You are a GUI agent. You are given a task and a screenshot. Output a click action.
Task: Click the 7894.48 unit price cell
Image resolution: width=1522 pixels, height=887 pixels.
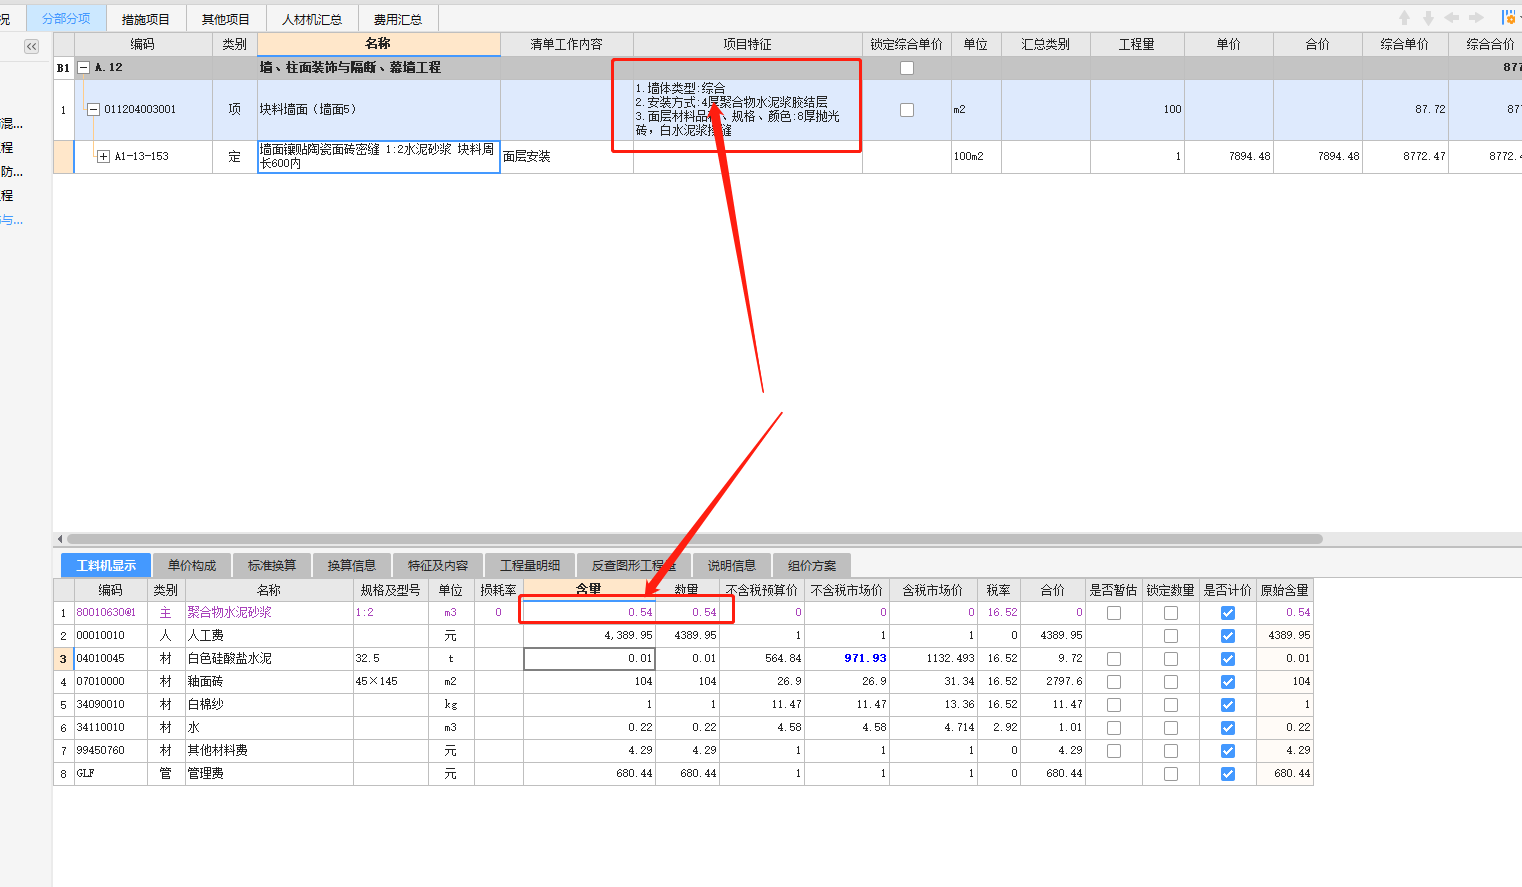point(1229,157)
